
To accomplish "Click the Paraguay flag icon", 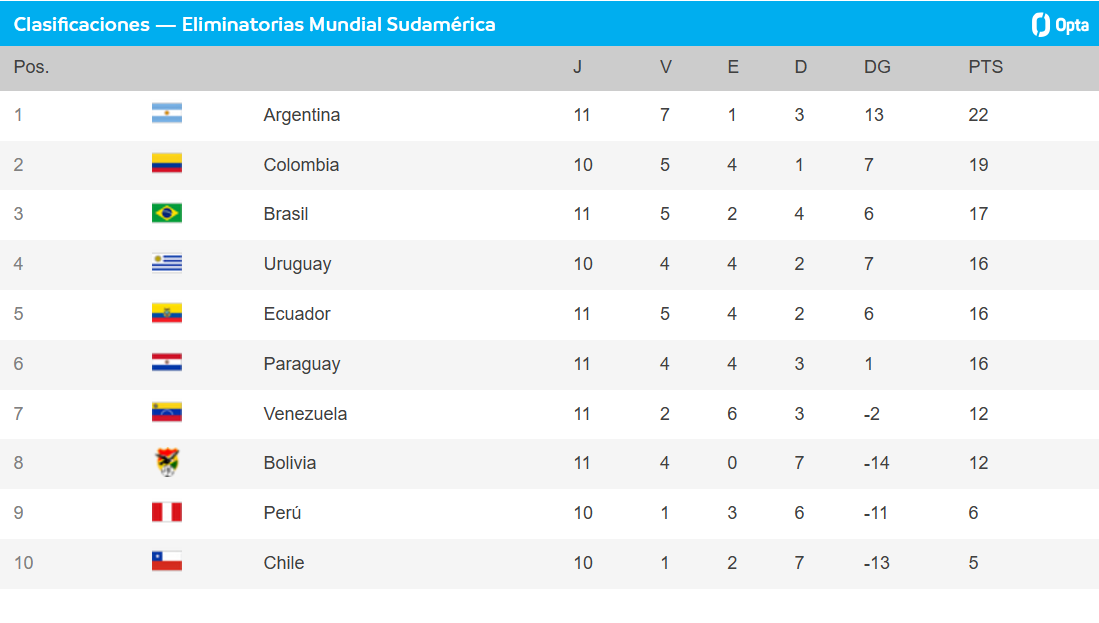I will pyautogui.click(x=167, y=362).
